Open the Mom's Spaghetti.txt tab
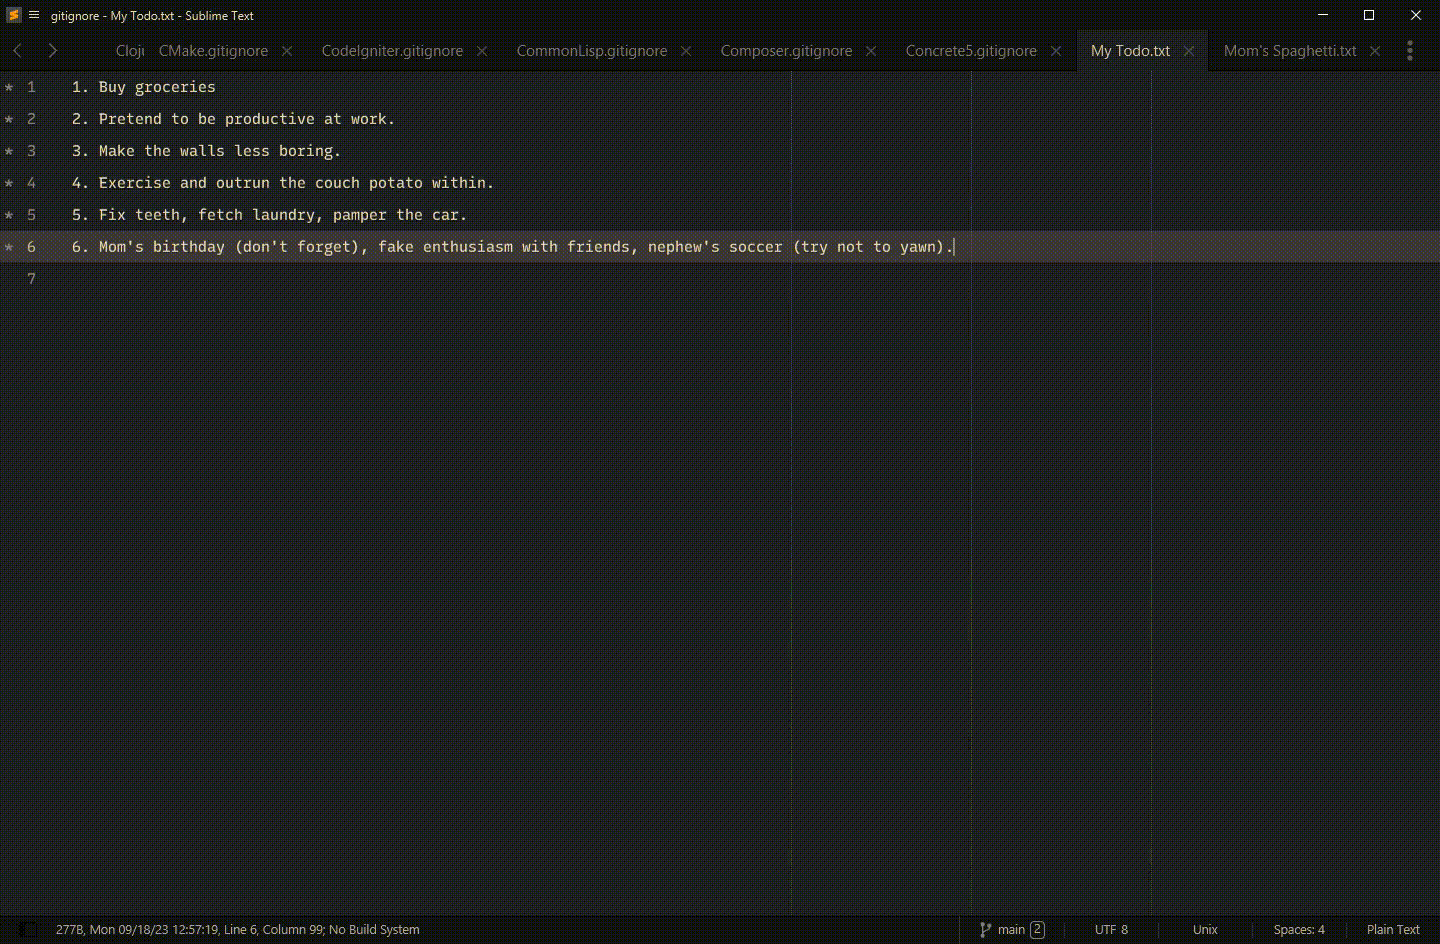Screen dimensions: 1440x944 click(x=1290, y=51)
